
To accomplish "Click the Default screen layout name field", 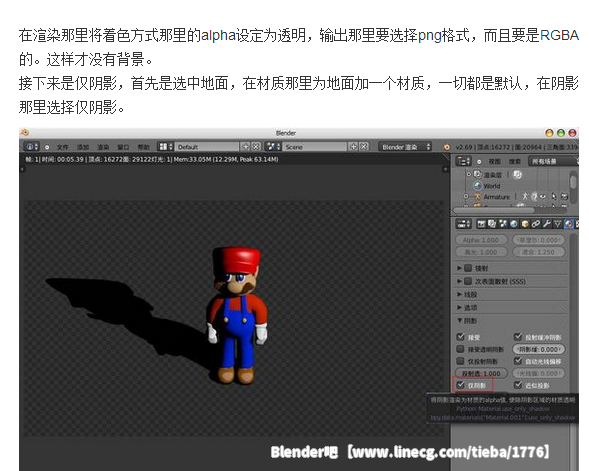I will (x=207, y=147).
